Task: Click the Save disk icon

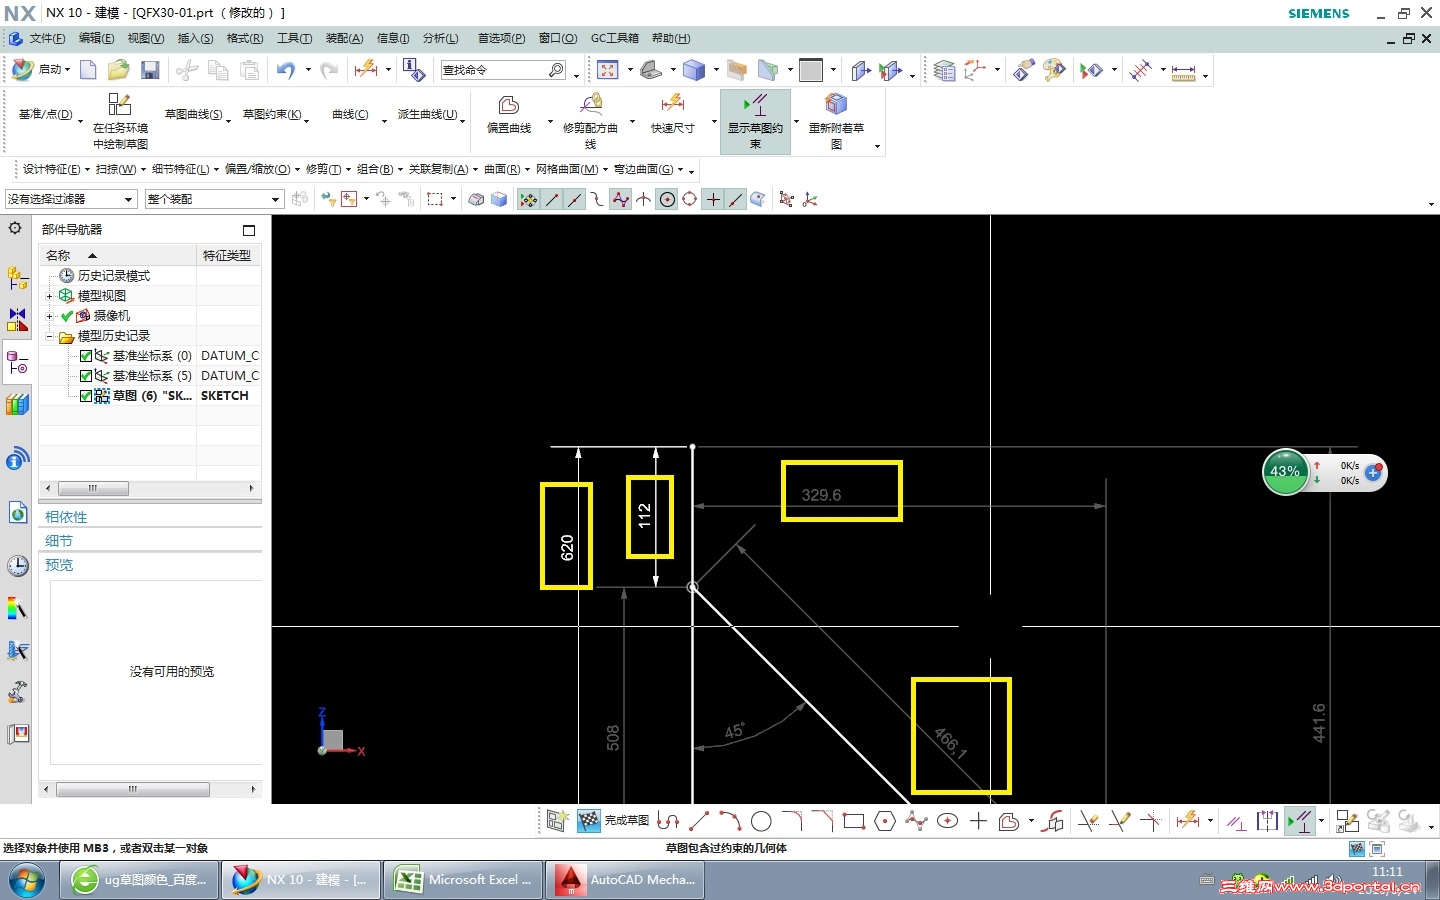Action: (150, 70)
